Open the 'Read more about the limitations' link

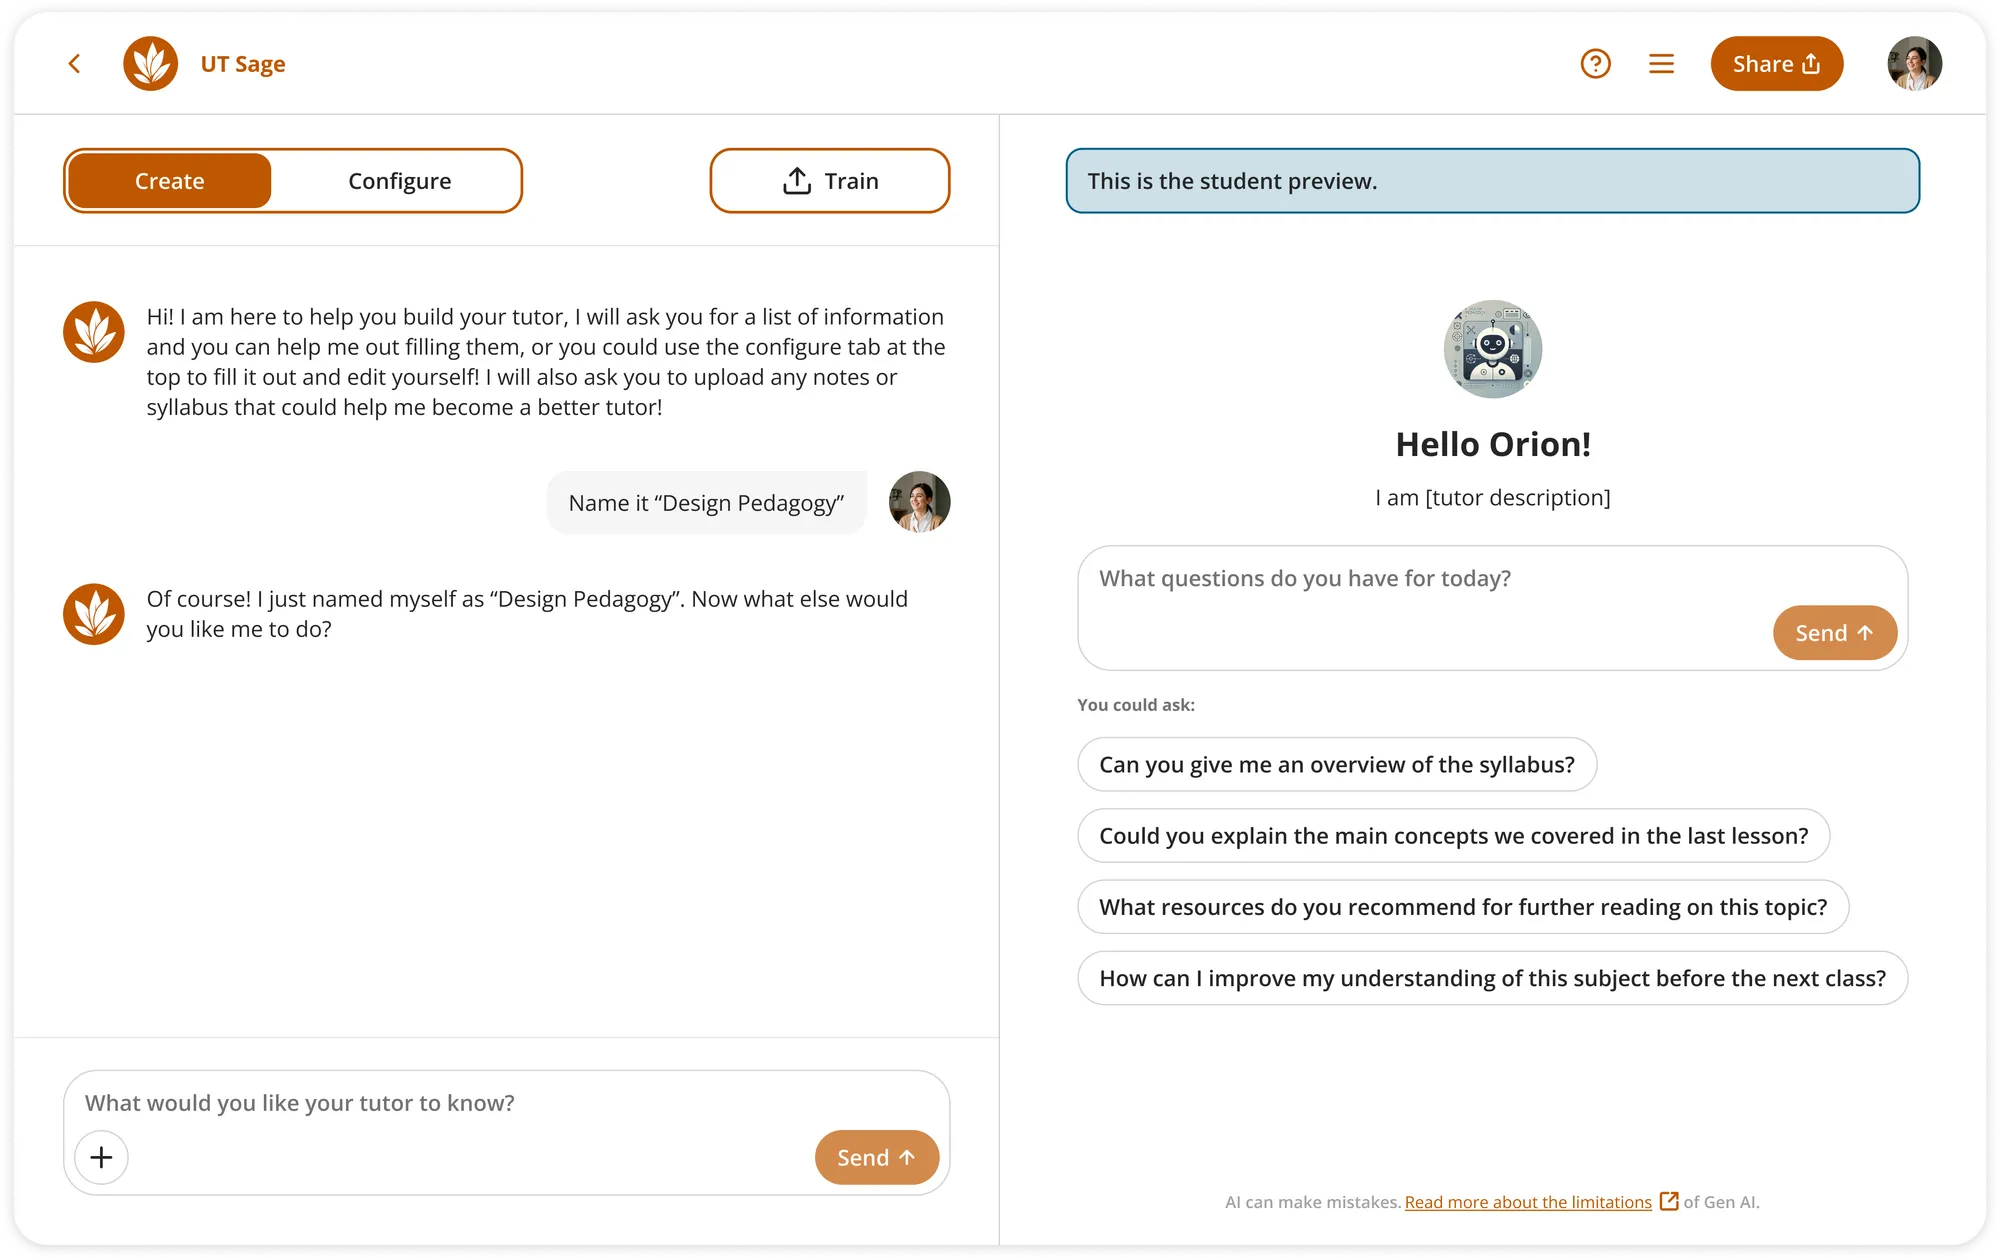pyautogui.click(x=1528, y=1202)
